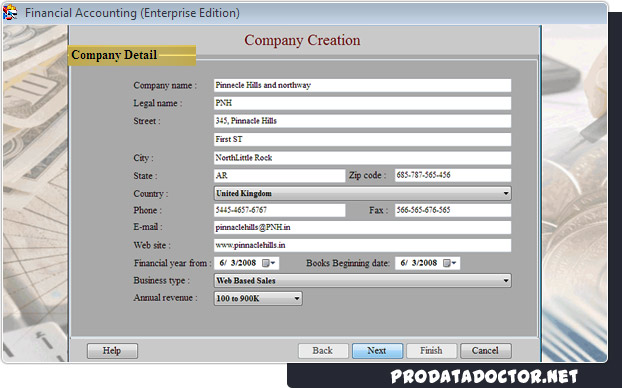Click the Cancel button

pyautogui.click(x=486, y=351)
